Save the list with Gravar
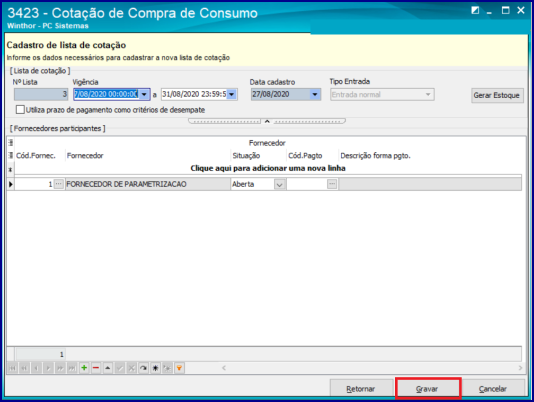534x402 pixels. pos(427,389)
